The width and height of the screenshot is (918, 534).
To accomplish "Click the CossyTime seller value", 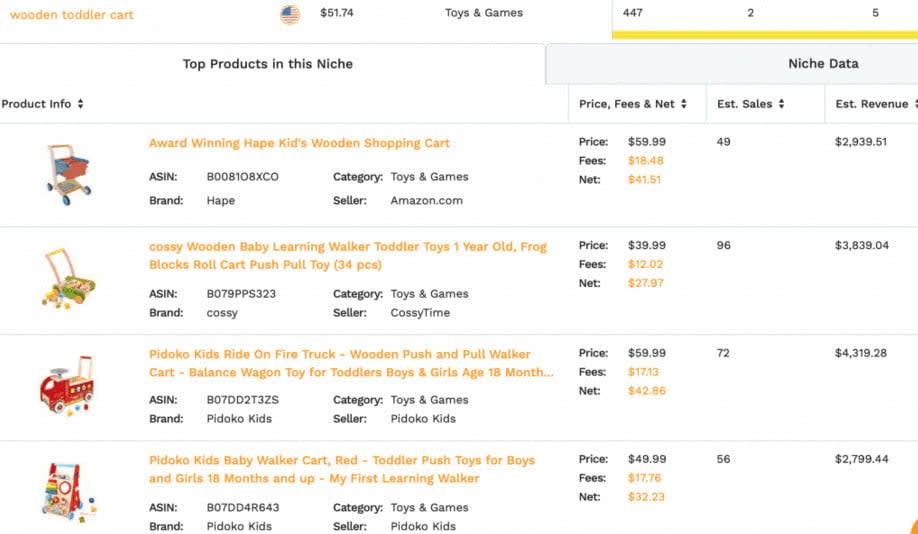I will (420, 313).
